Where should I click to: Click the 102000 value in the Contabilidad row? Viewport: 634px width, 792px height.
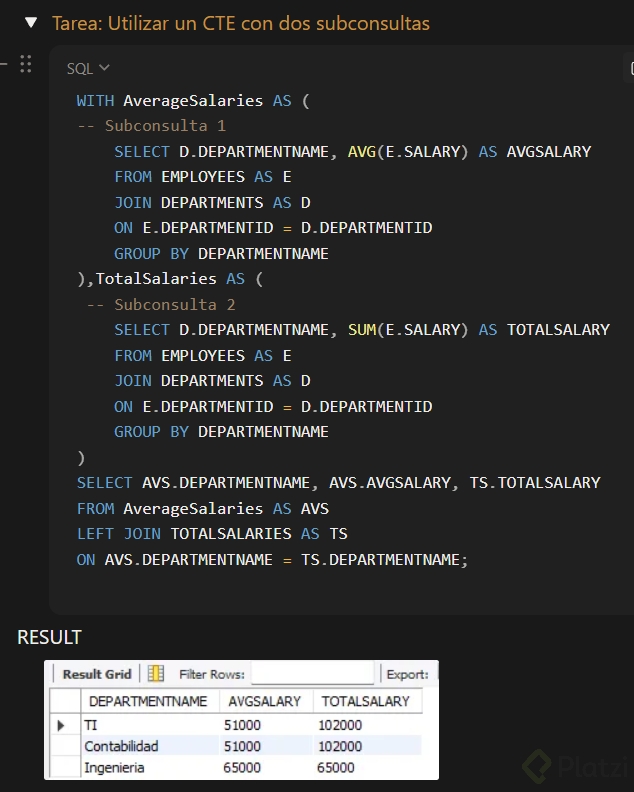(x=340, y=746)
